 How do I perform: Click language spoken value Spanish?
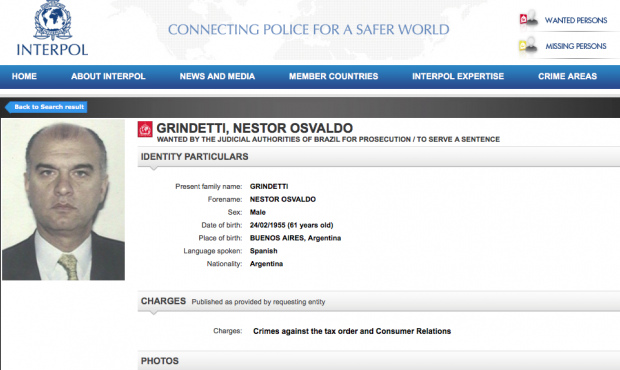(263, 251)
